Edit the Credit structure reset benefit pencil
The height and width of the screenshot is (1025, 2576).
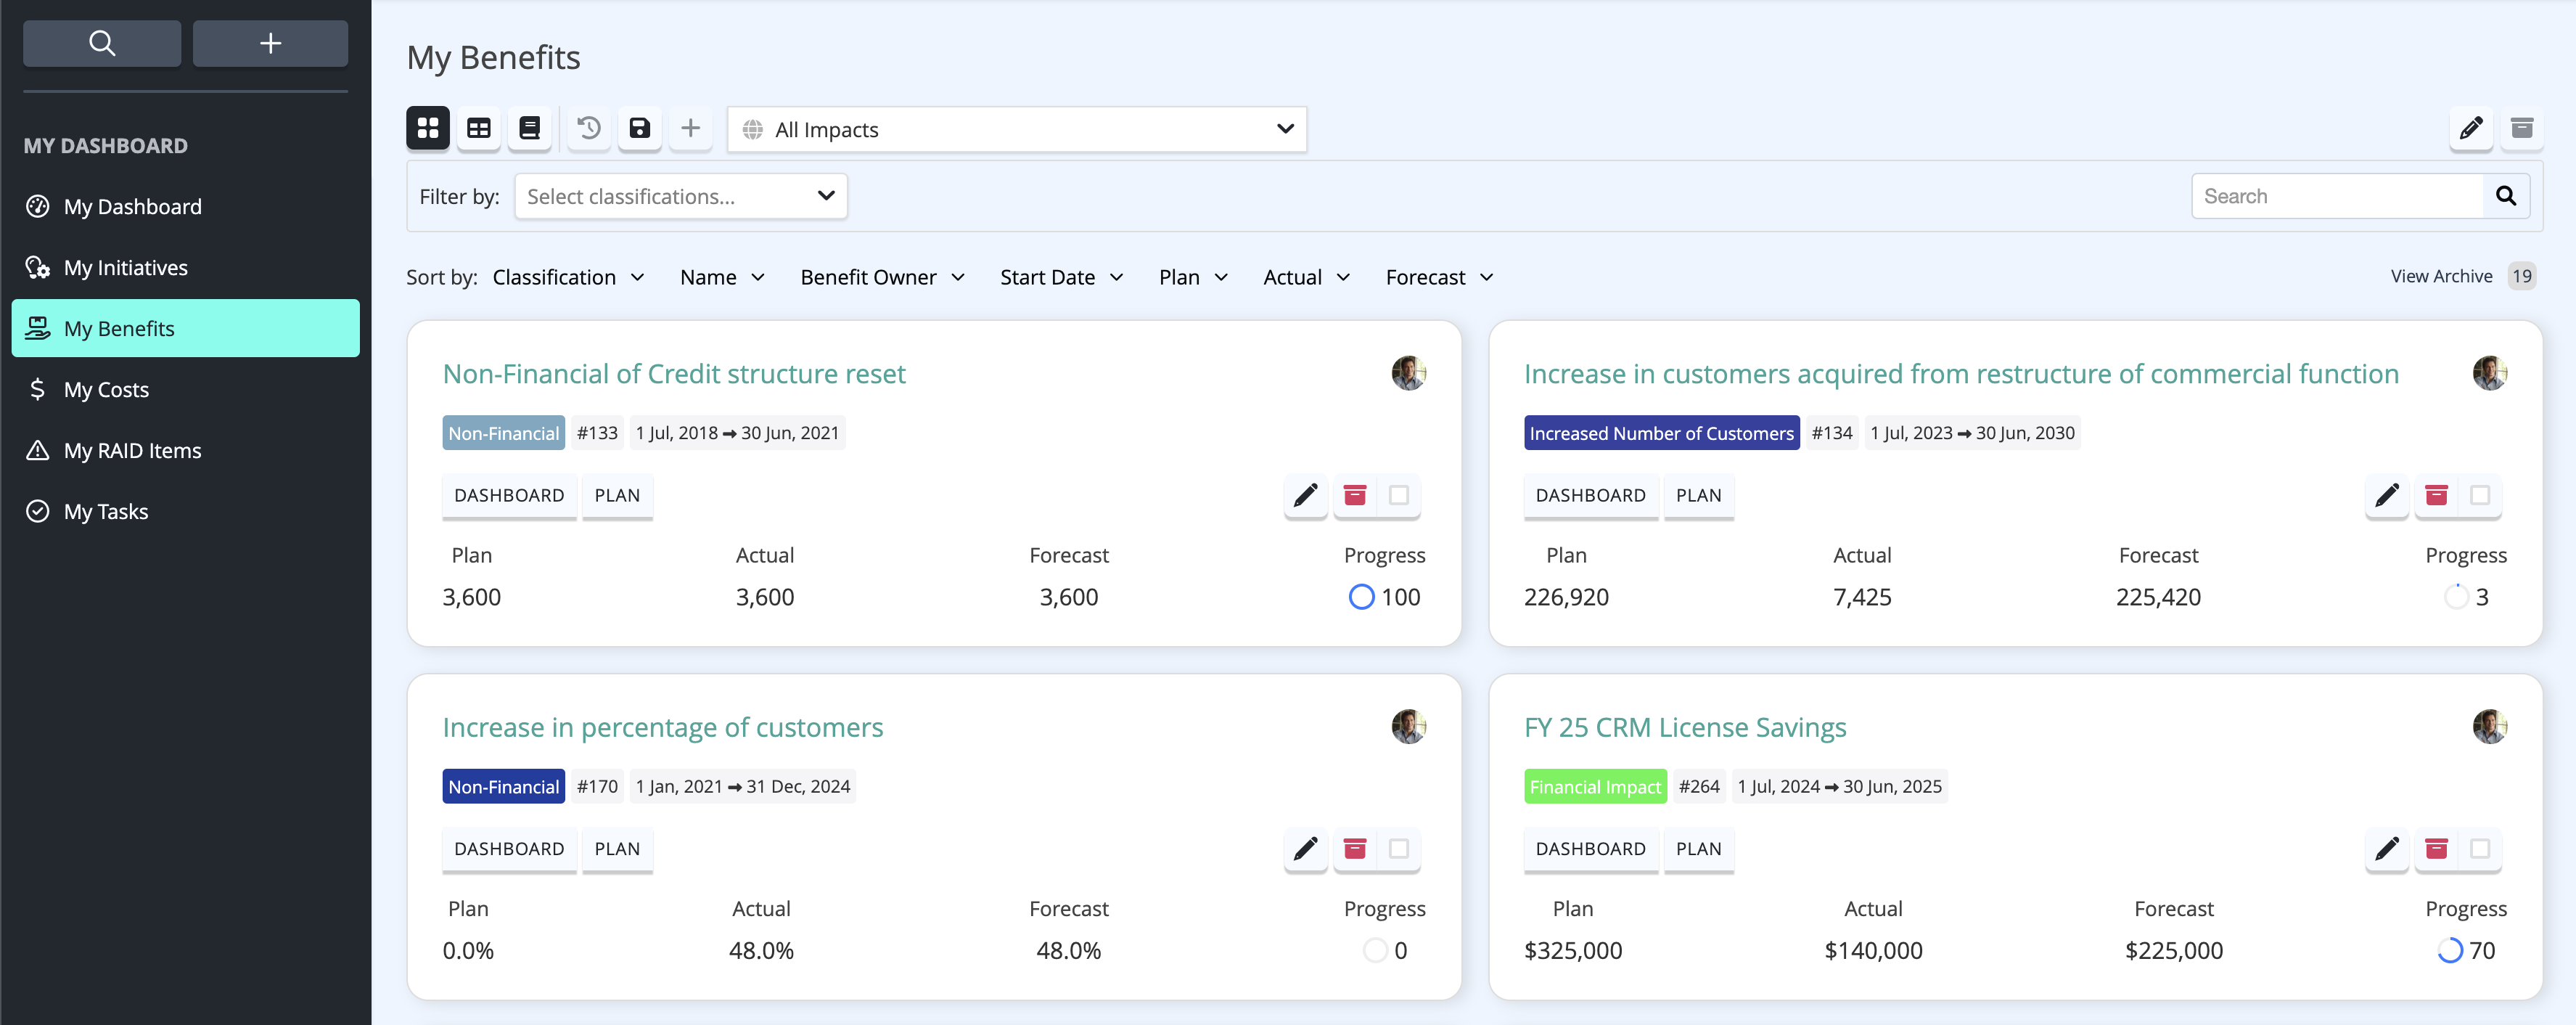(x=1305, y=495)
